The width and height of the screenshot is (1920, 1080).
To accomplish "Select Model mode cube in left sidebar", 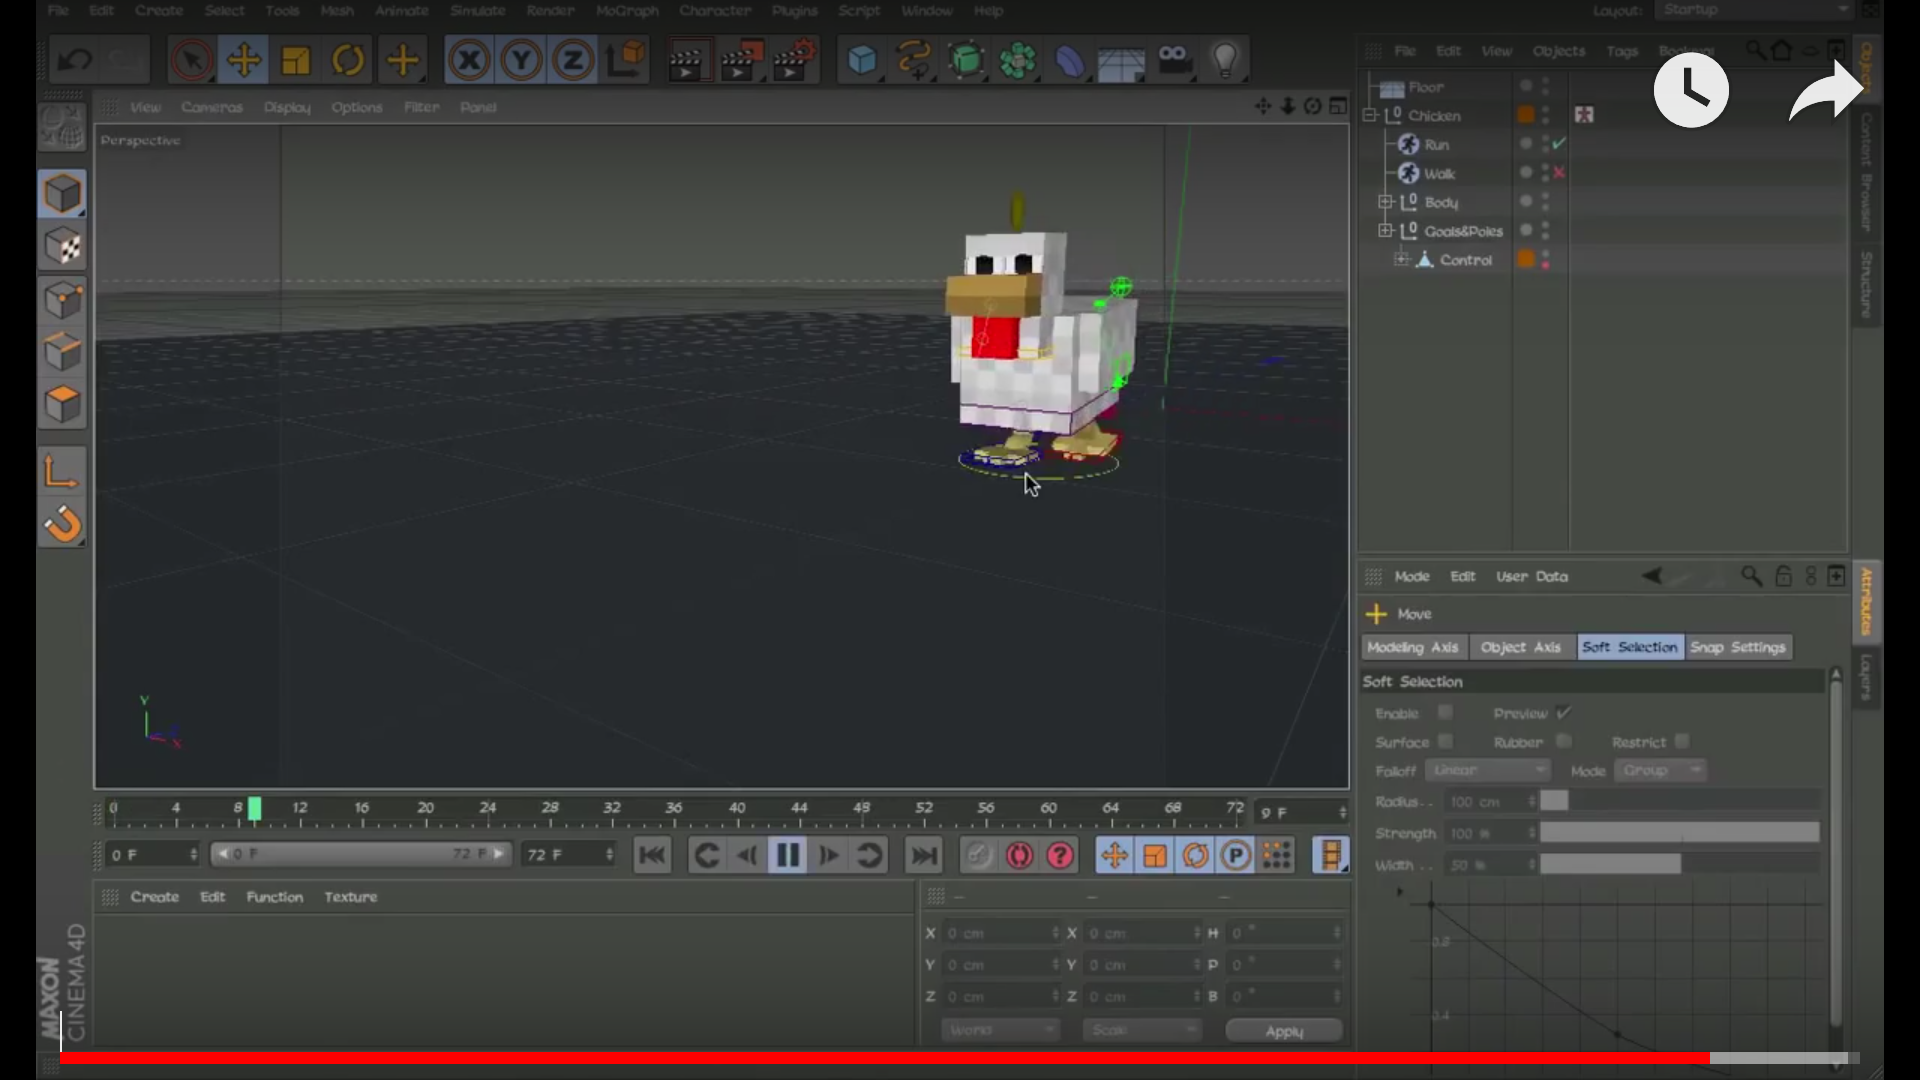I will click(63, 194).
